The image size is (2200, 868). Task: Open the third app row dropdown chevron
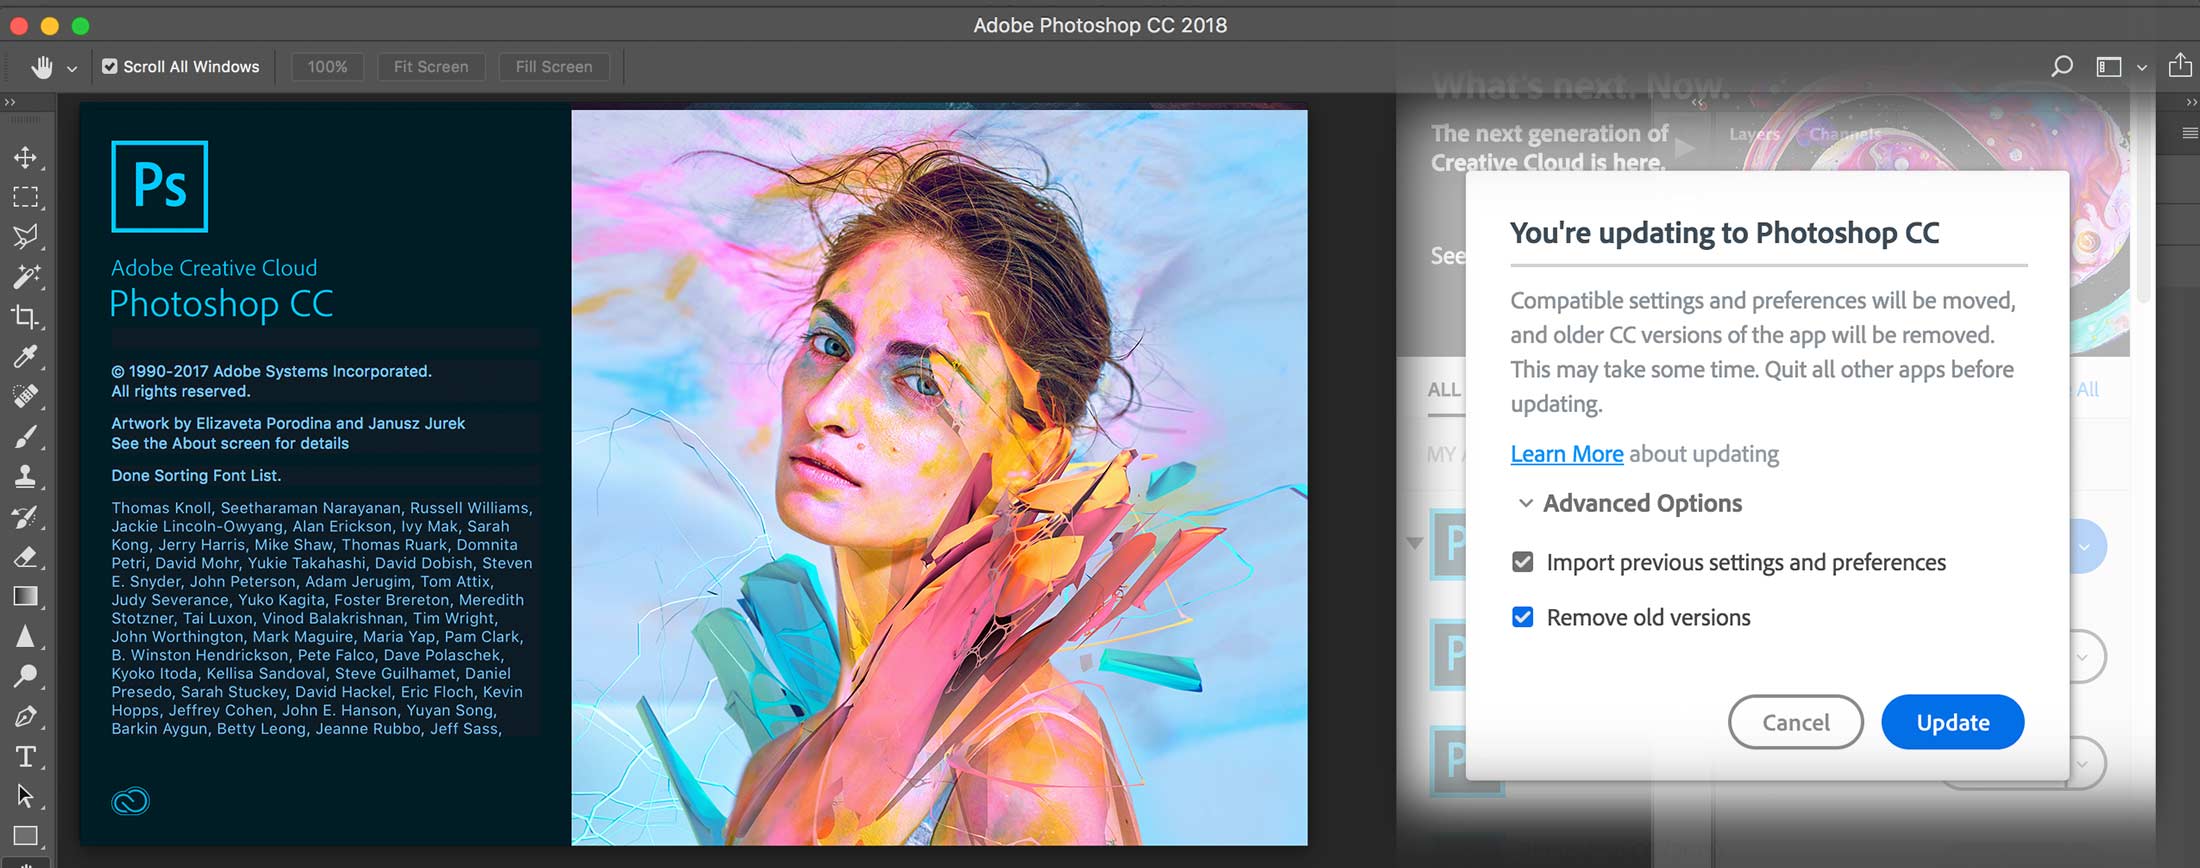tap(2083, 764)
